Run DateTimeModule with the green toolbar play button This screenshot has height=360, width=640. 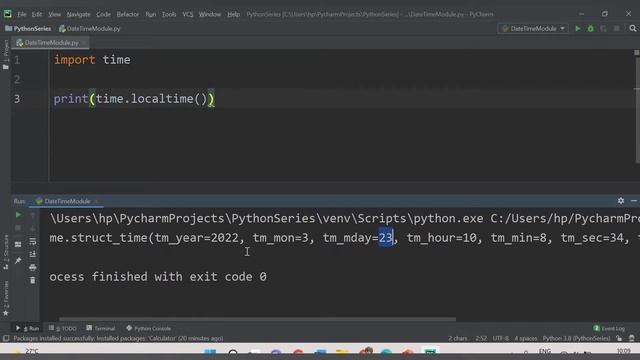point(578,29)
